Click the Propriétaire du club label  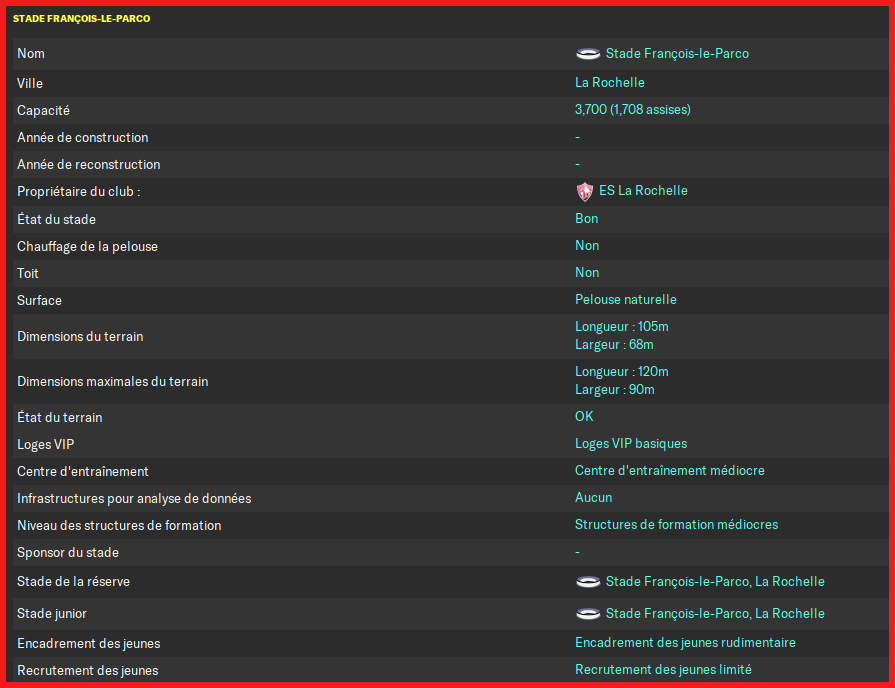(x=79, y=192)
